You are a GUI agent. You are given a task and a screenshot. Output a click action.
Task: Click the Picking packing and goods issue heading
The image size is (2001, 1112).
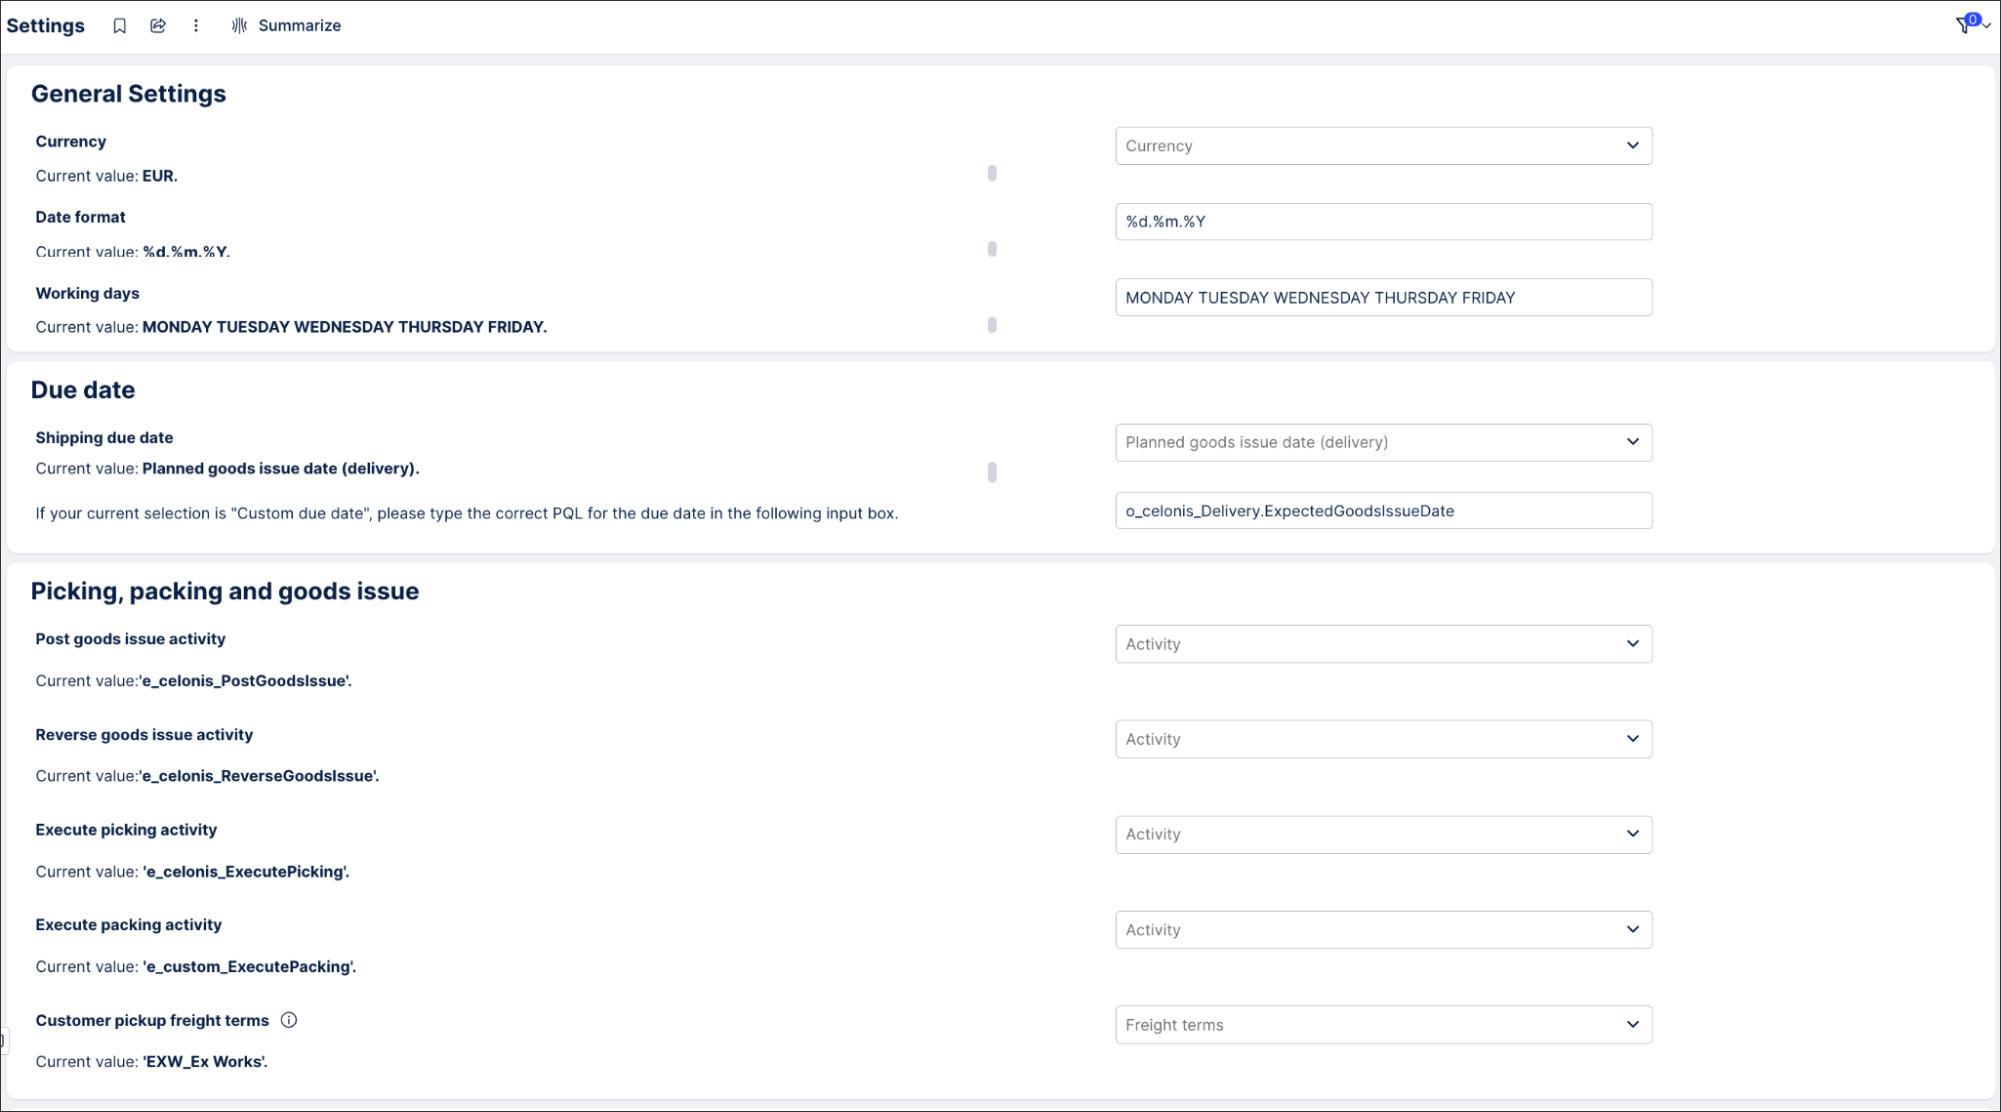pyautogui.click(x=224, y=590)
